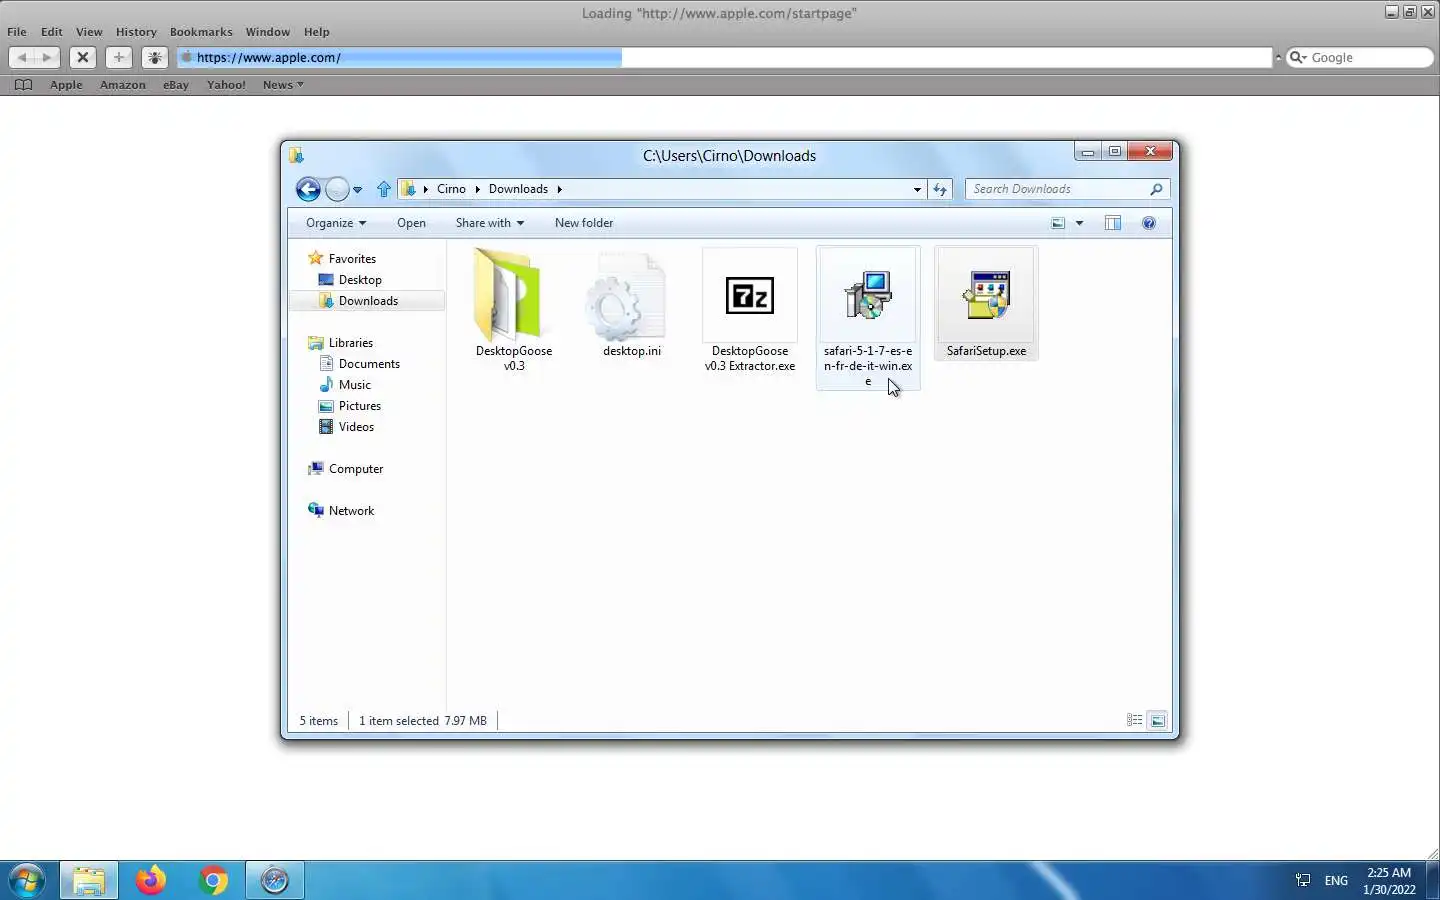Click New folder button
This screenshot has width=1440, height=900.
[x=584, y=223]
